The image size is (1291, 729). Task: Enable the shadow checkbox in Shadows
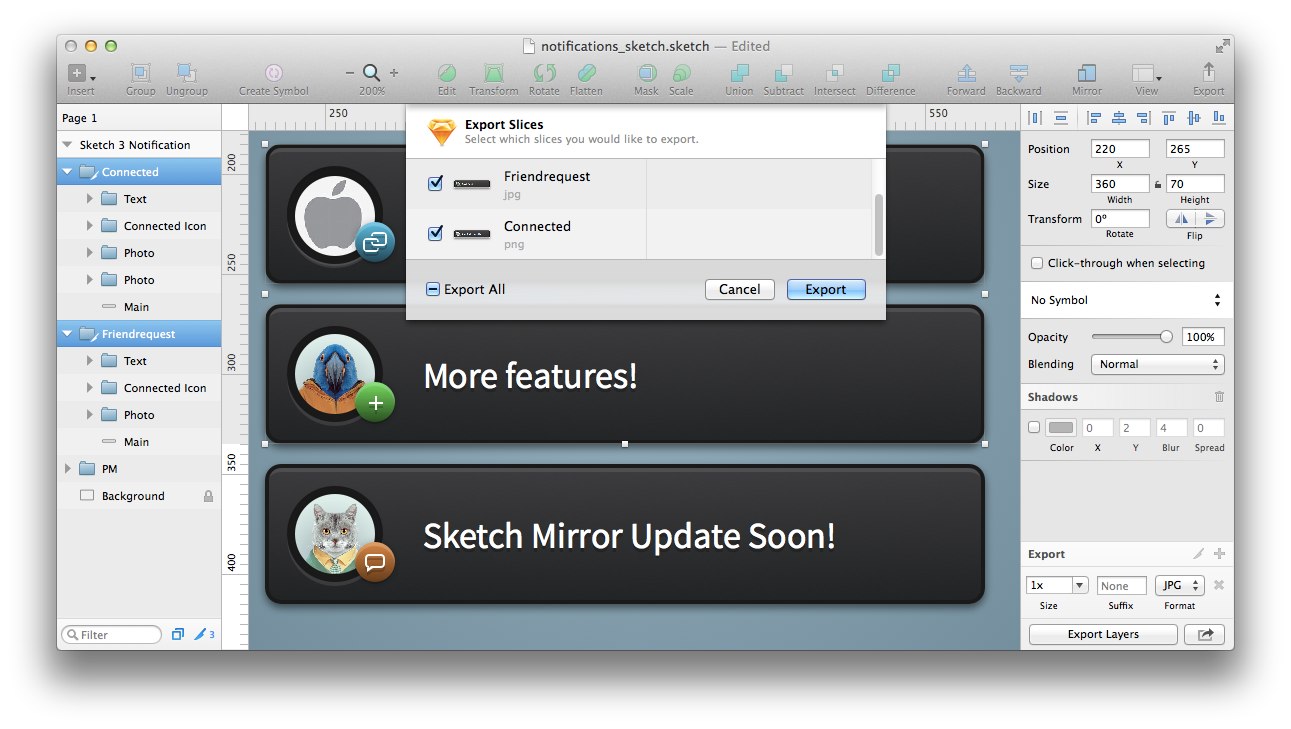tap(1034, 427)
